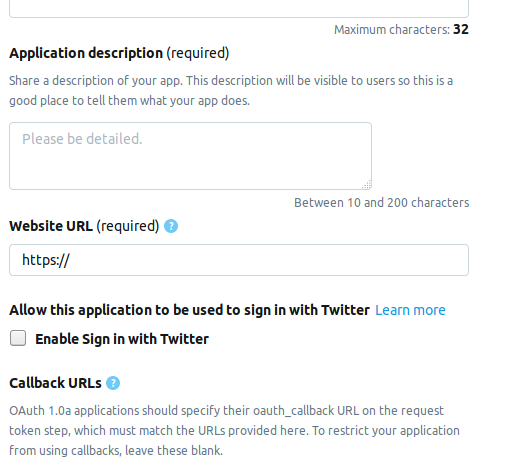Open the Learn more link

410,310
